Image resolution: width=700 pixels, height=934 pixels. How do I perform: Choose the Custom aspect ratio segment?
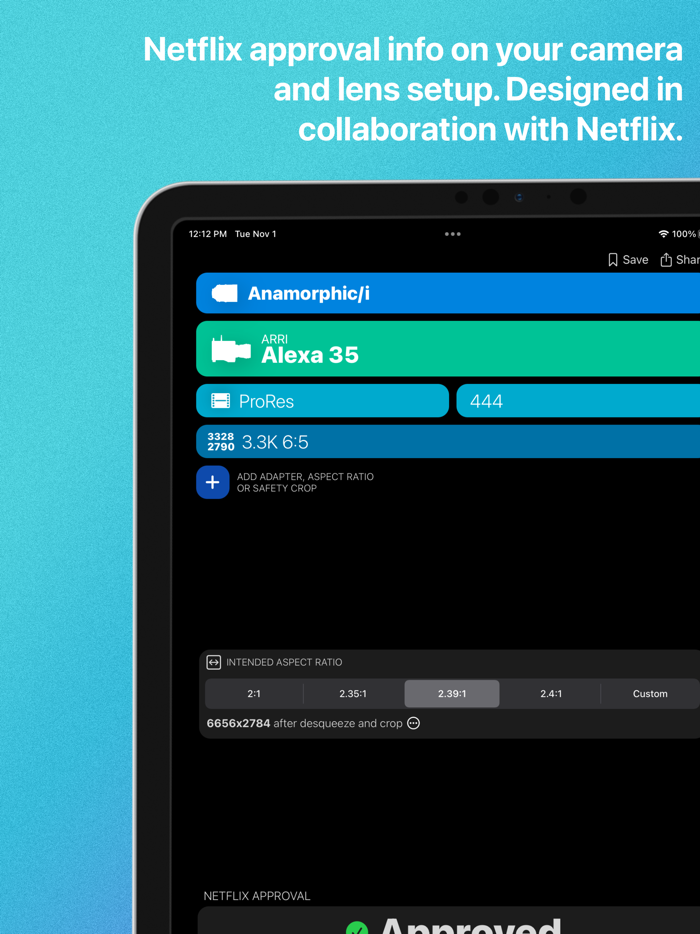tap(650, 693)
